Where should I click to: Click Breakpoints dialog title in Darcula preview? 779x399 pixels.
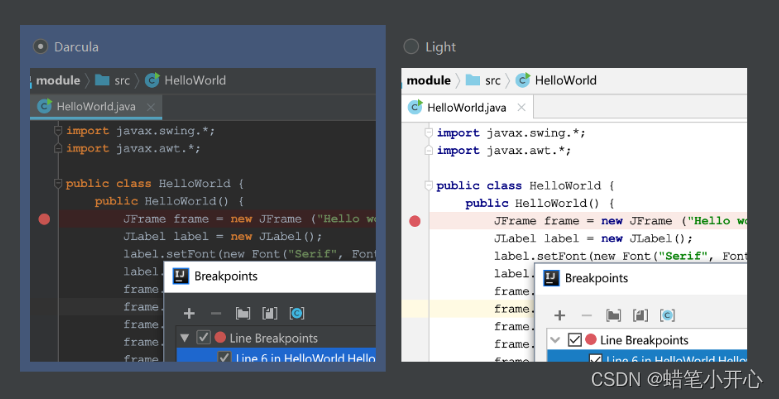226,276
